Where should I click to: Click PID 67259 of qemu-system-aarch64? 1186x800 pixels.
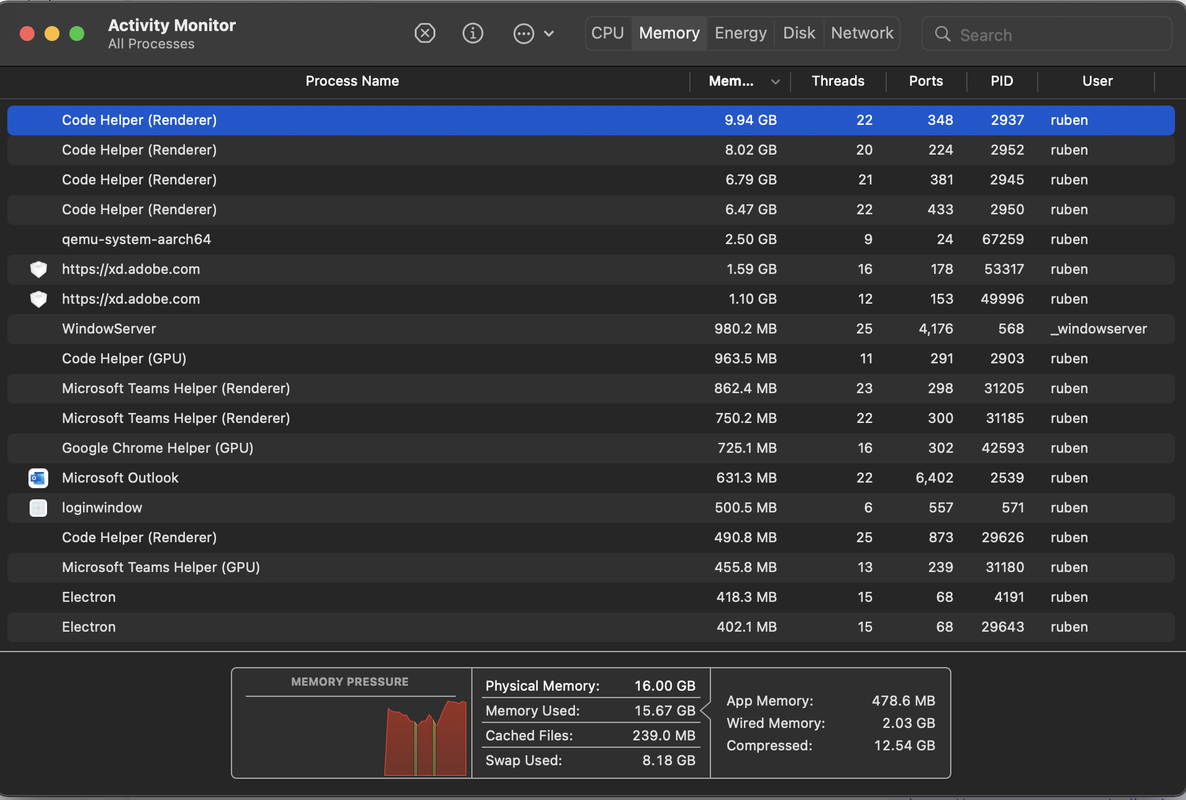tap(1003, 240)
